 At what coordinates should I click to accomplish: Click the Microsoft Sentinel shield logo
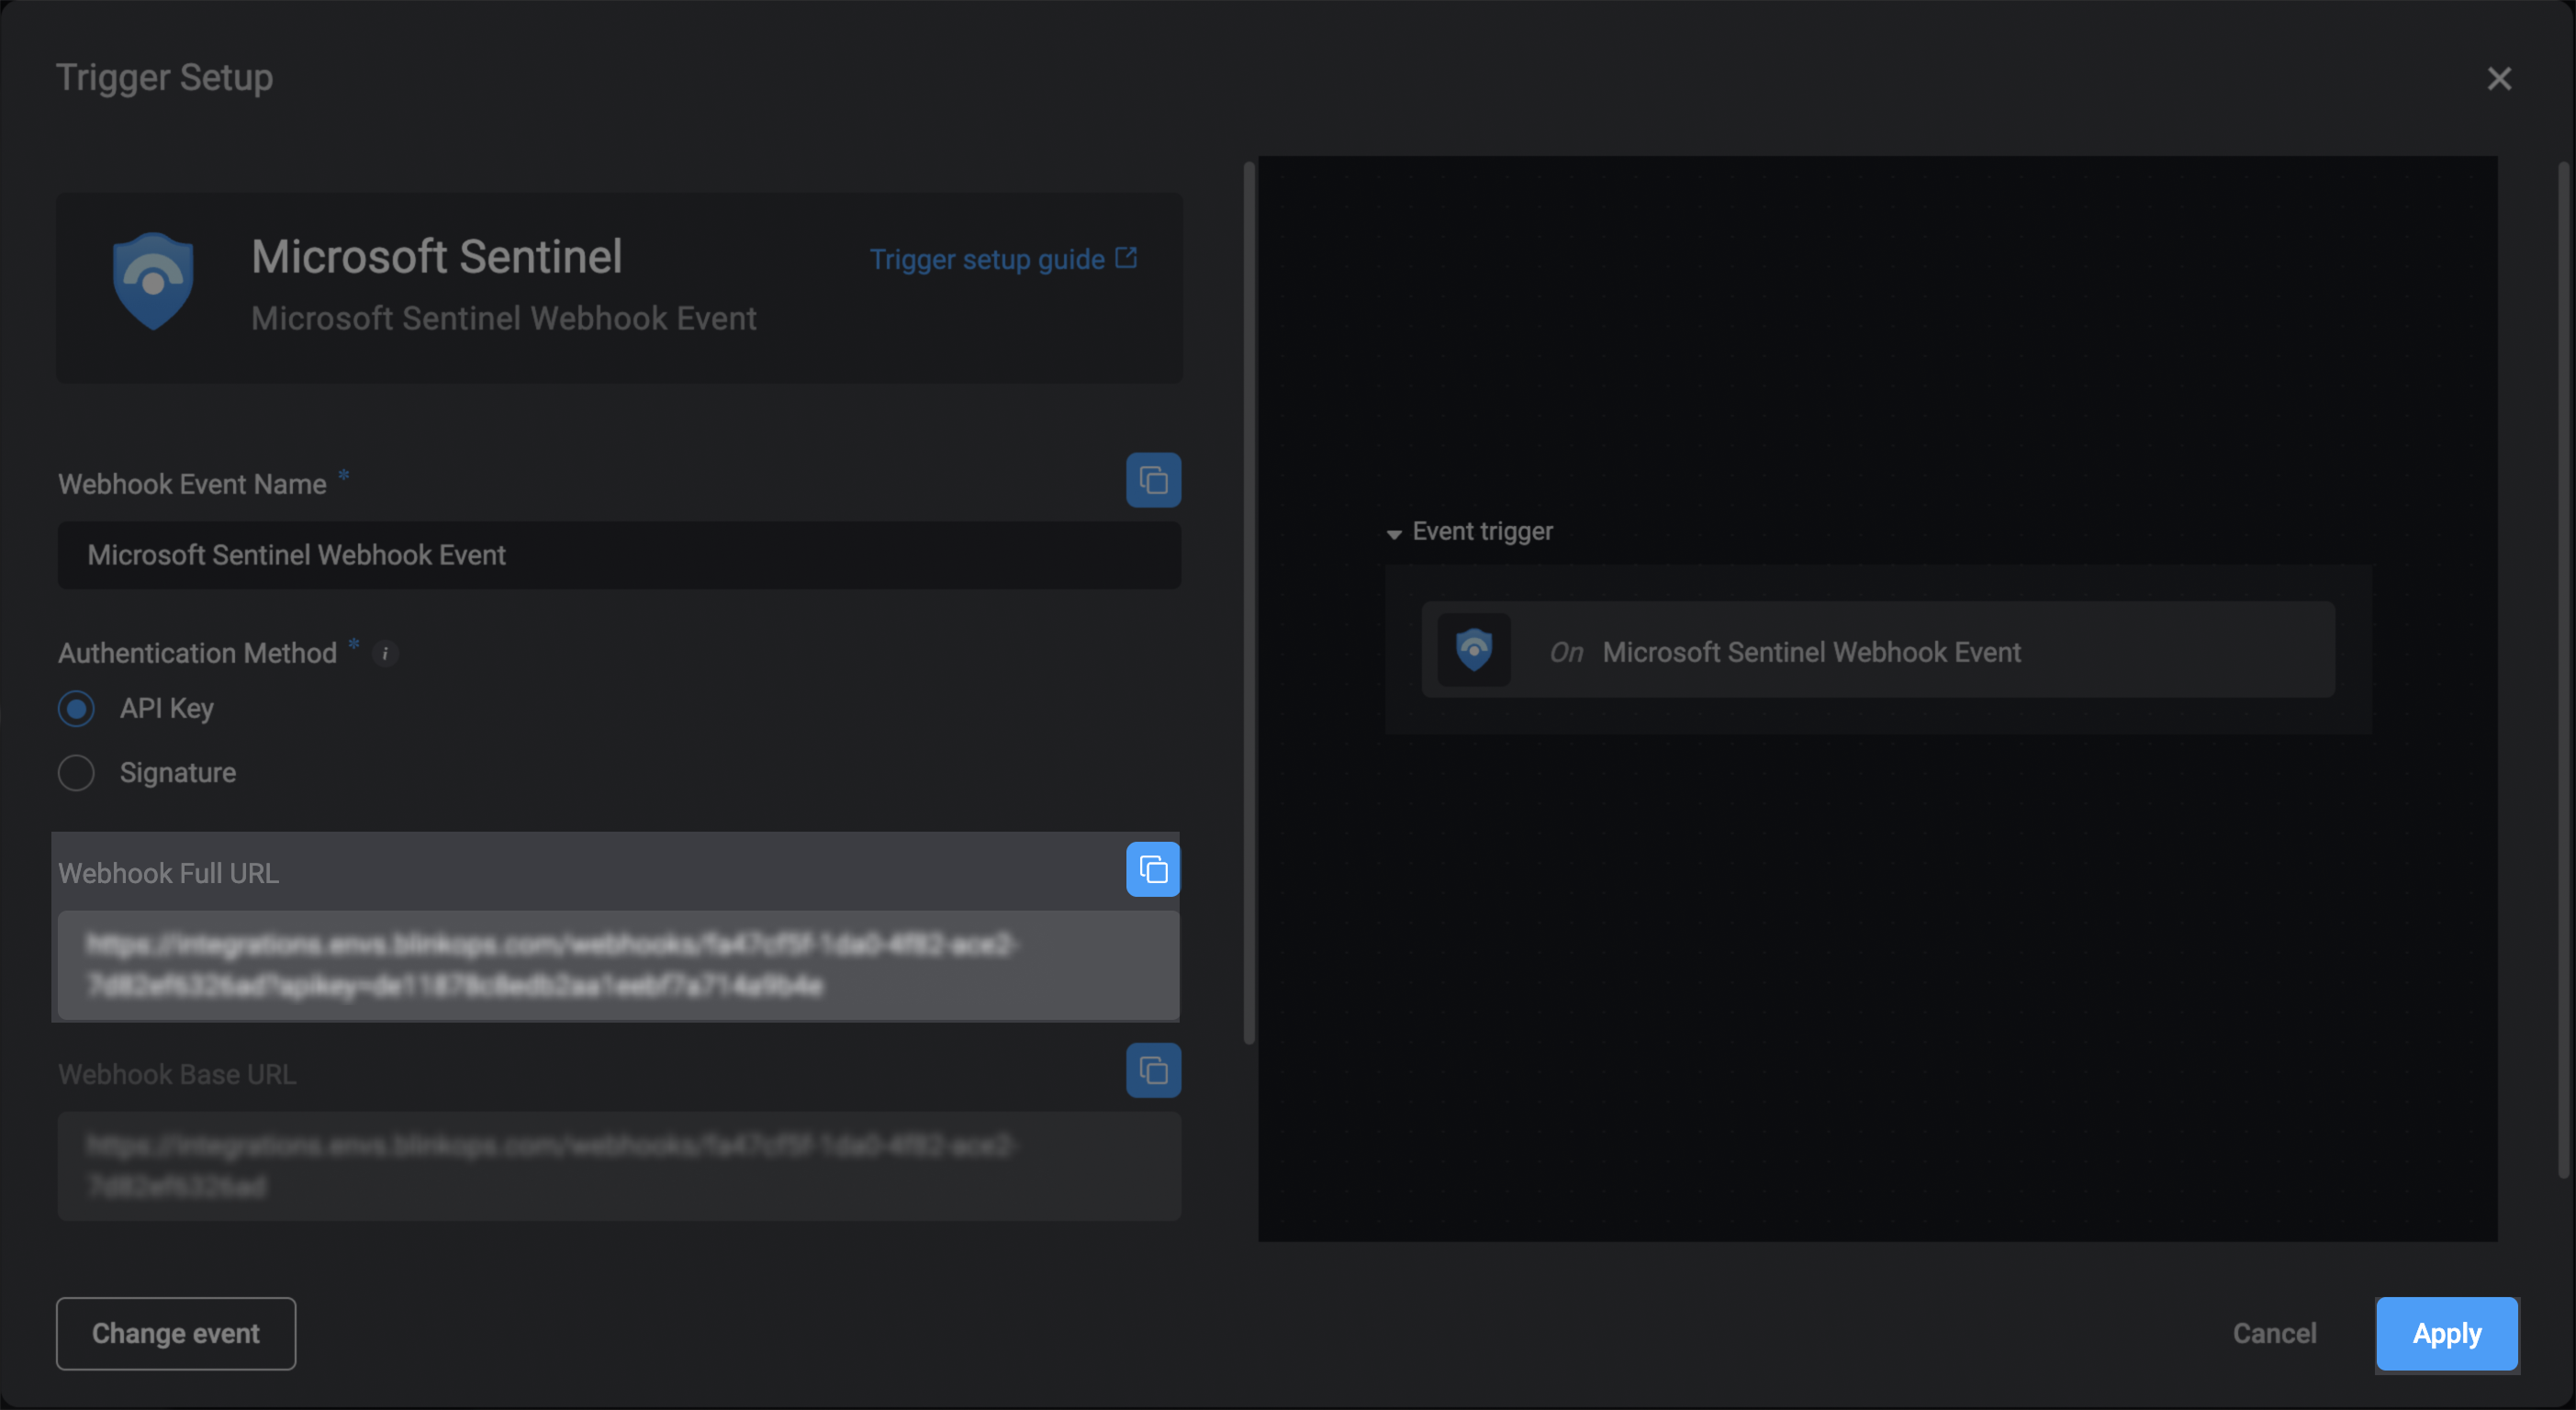point(153,281)
